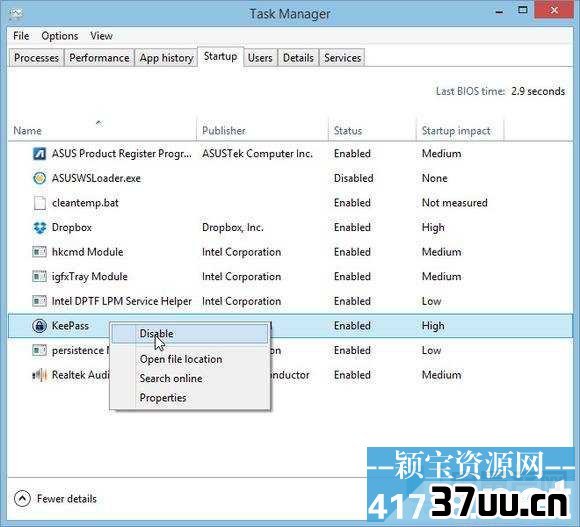Click Intel Corporation publisher for hkcmd Module

(241, 252)
